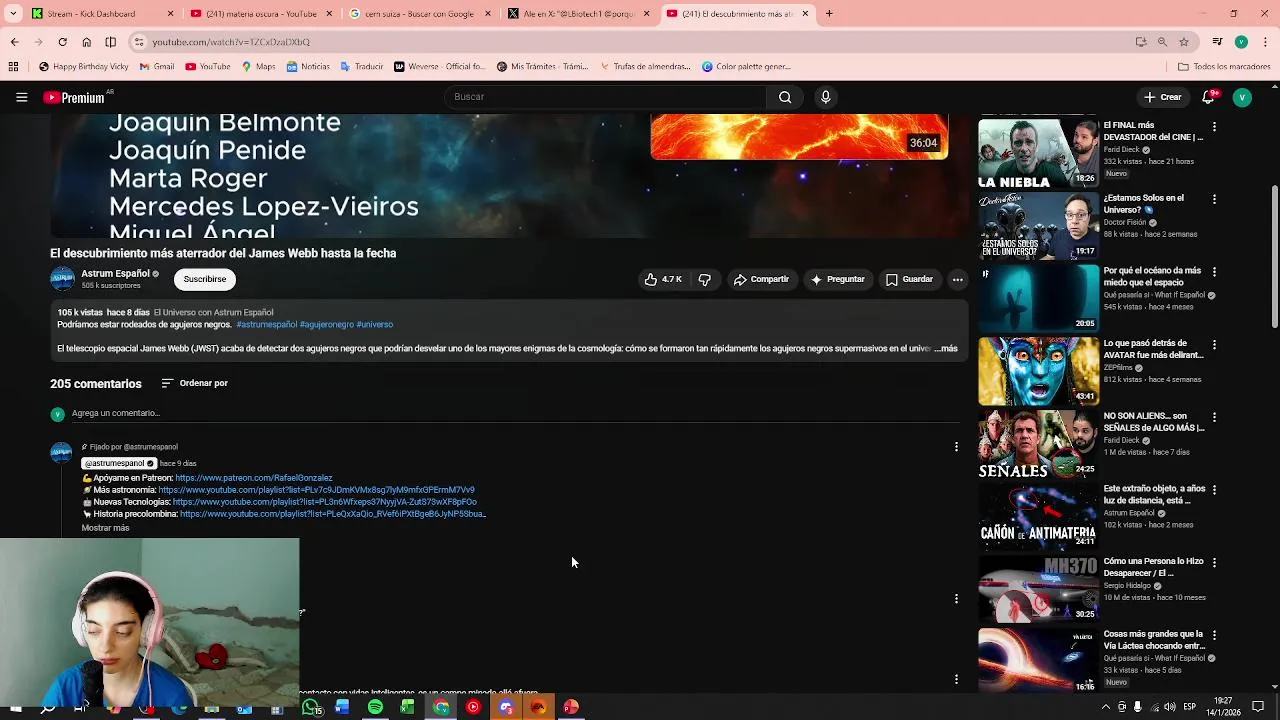Image resolution: width=1280 pixels, height=720 pixels.
Task: Click the address bar URL
Action: [x=231, y=42]
